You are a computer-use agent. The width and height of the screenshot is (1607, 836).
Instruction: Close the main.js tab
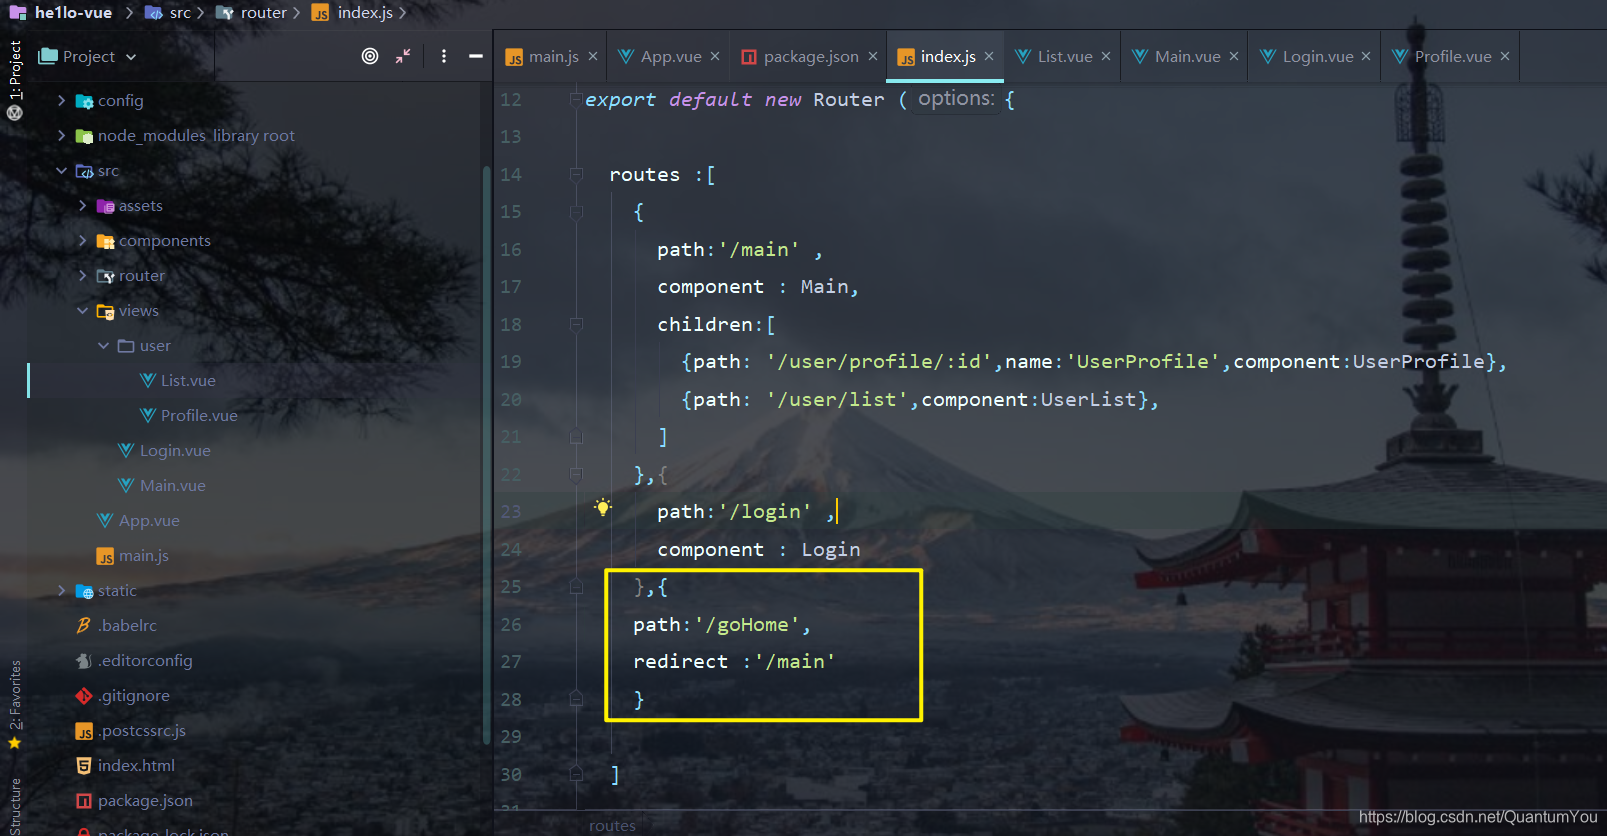pyautogui.click(x=593, y=56)
